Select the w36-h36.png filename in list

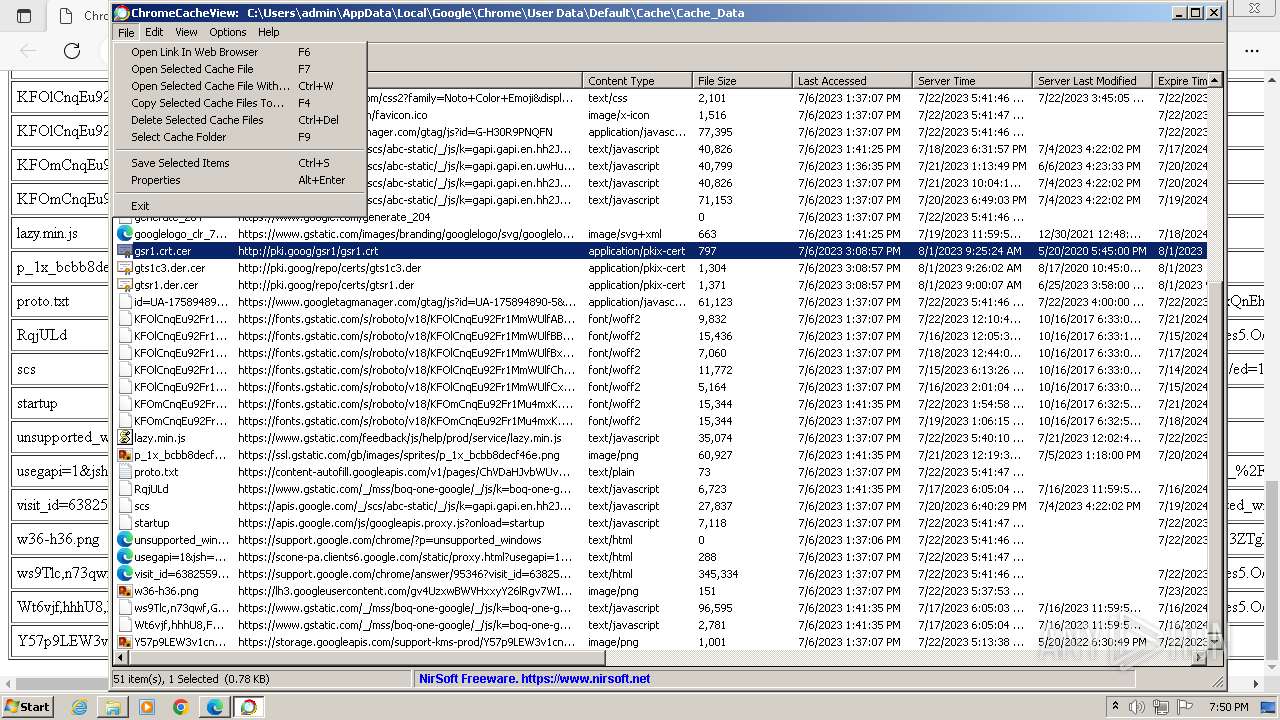coord(166,591)
